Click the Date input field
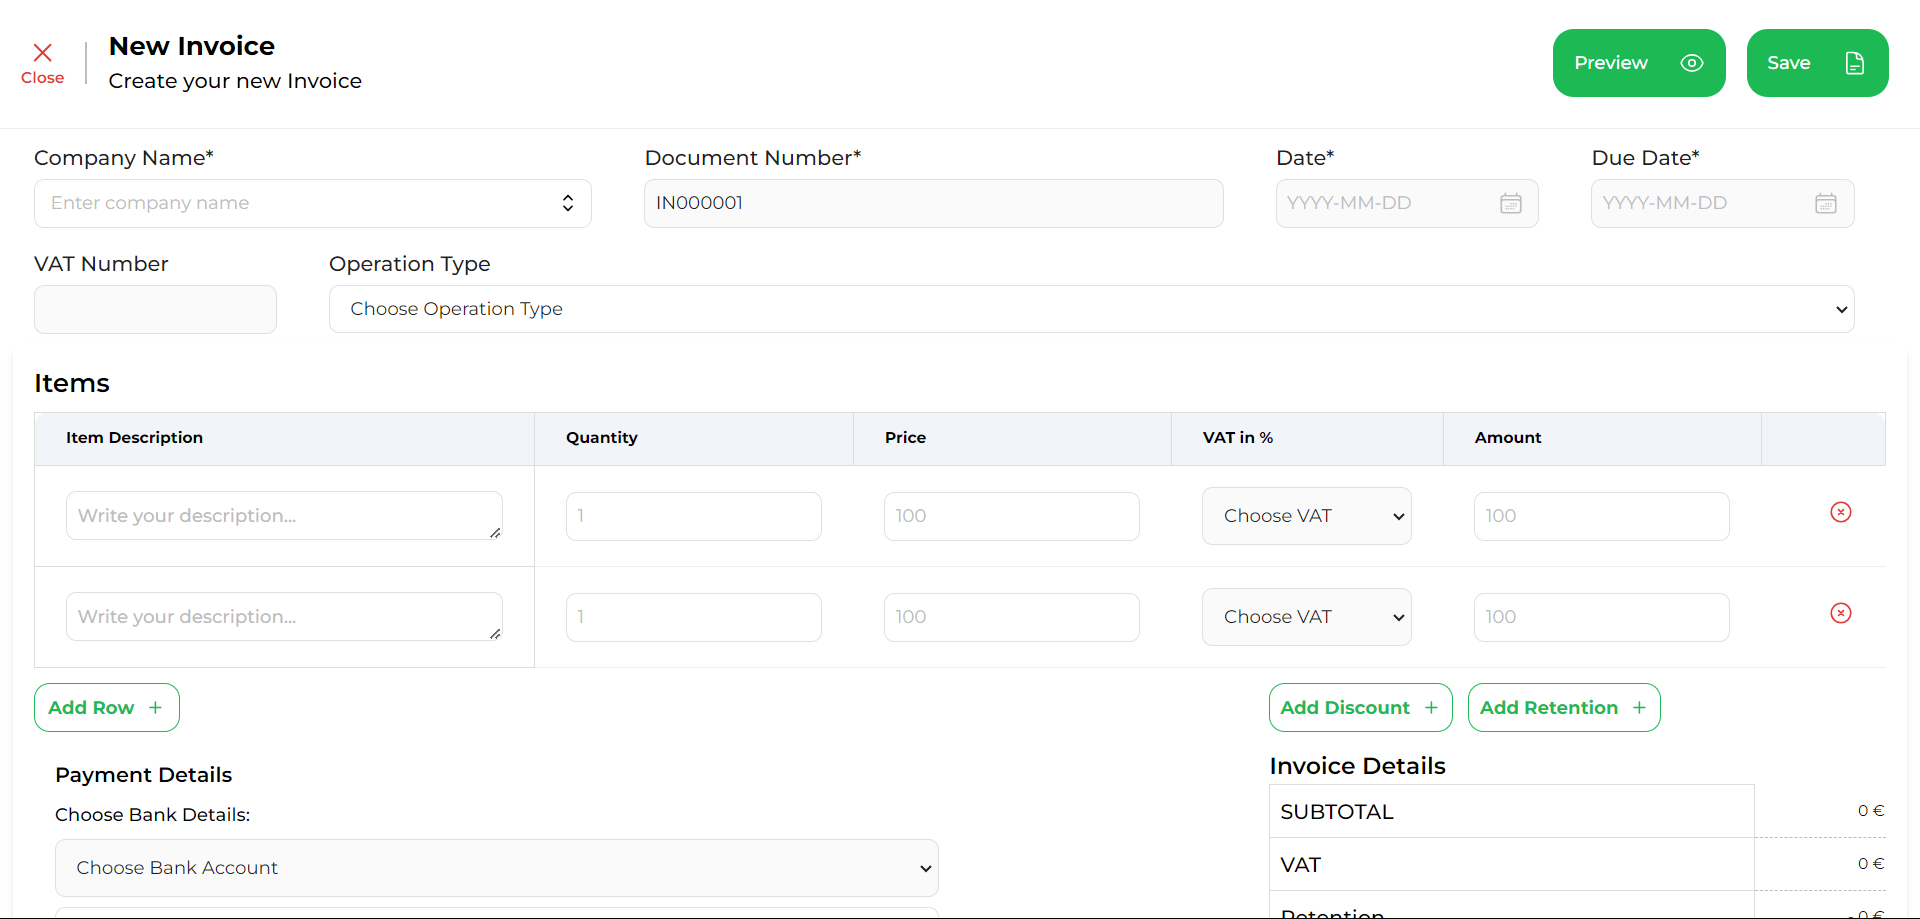The height and width of the screenshot is (919, 1920). coord(1407,203)
